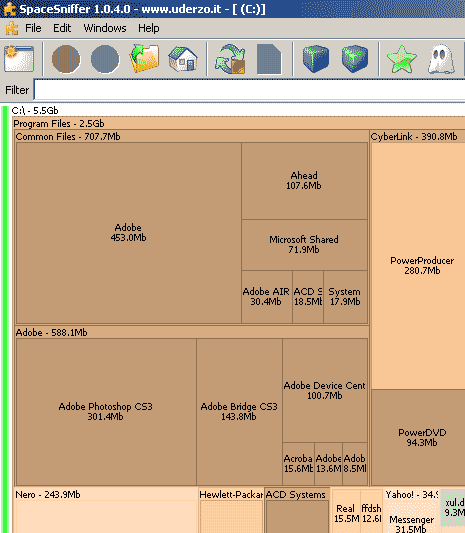The width and height of the screenshot is (465, 533).
Task: Select the System 17.9Mb block
Action: pos(345,296)
